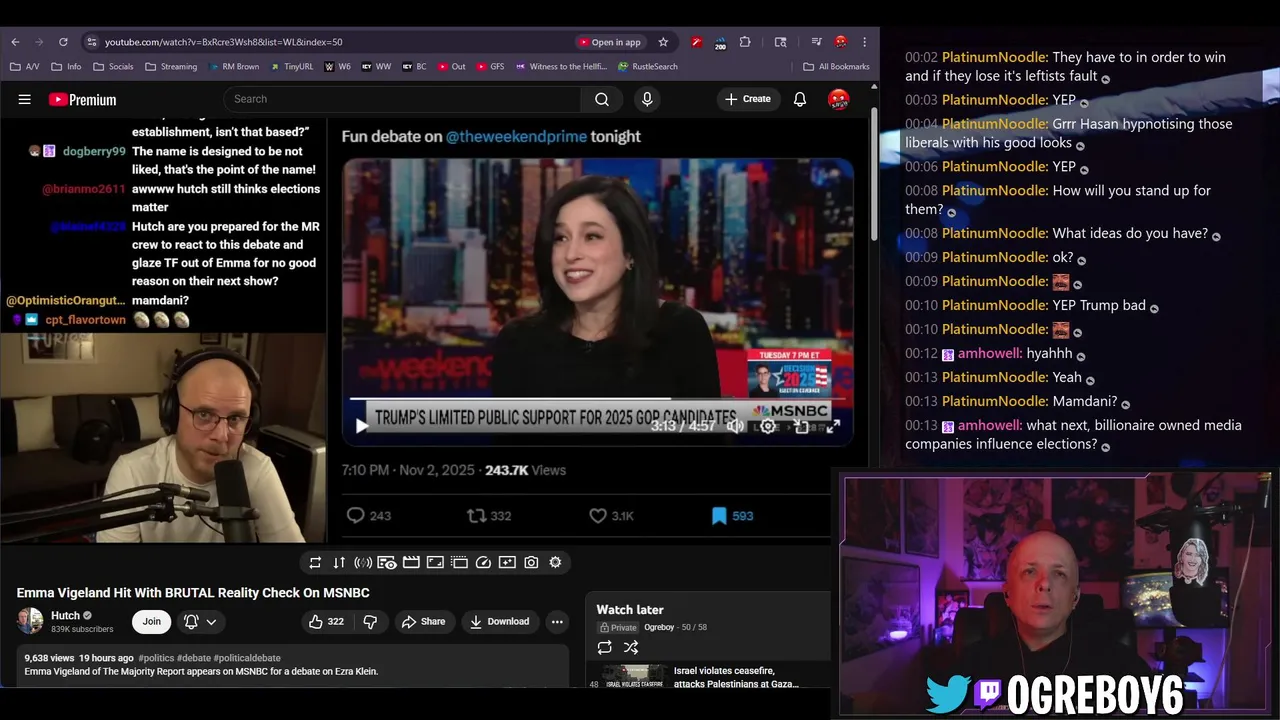Open the RustleSearch bookmark
The image size is (1280, 720).
tap(648, 67)
